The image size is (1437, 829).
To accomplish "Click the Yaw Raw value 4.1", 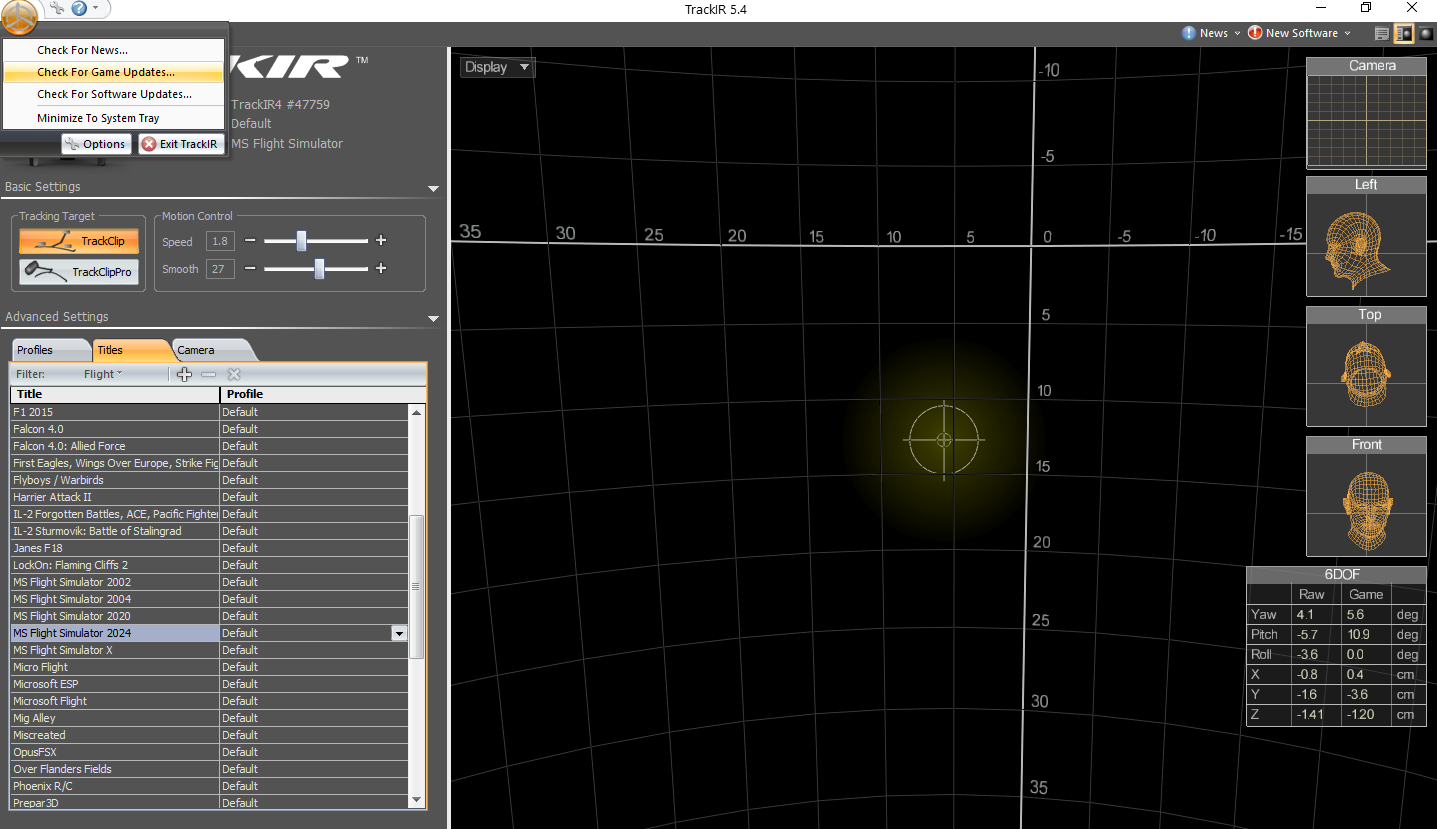I will click(1315, 615).
